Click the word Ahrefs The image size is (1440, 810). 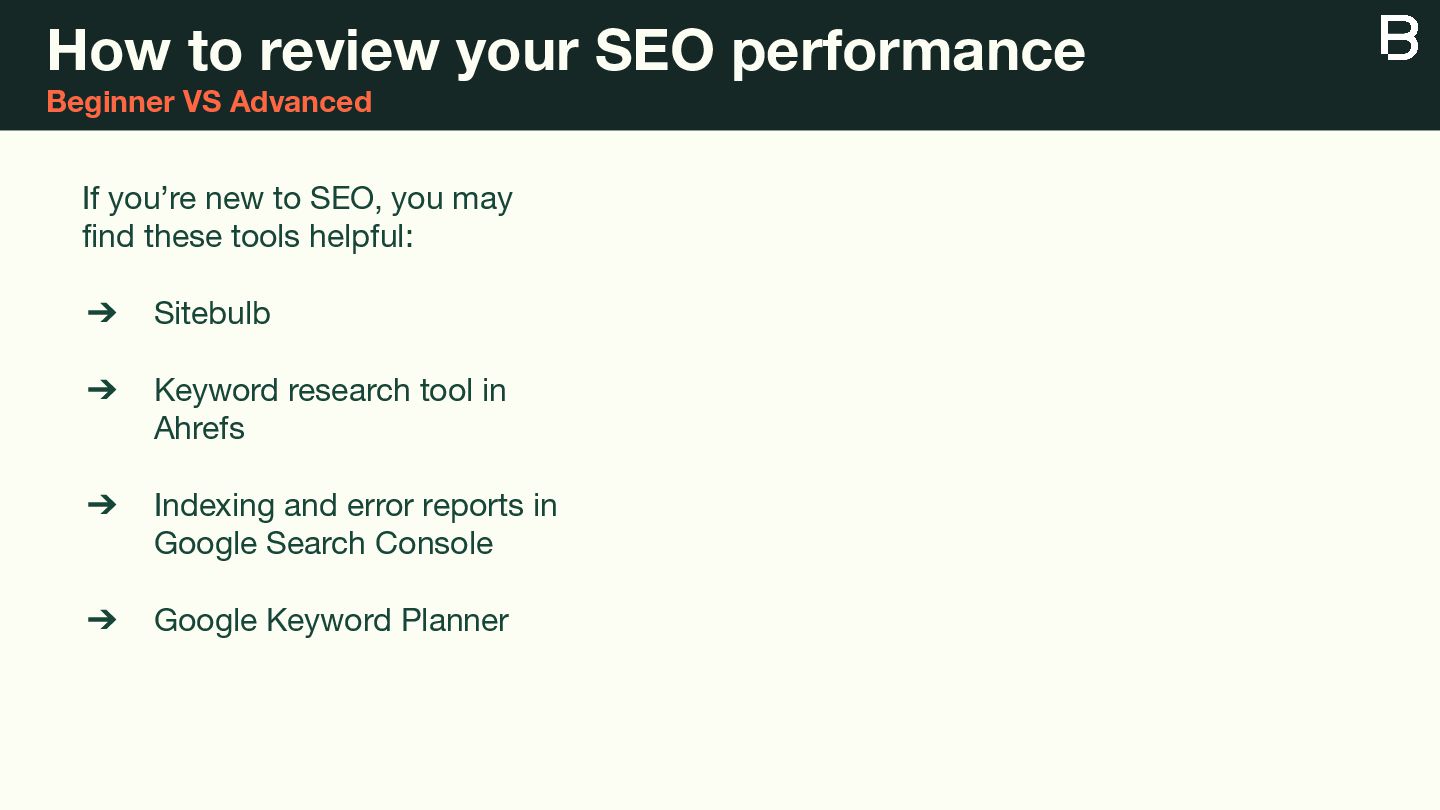199,428
